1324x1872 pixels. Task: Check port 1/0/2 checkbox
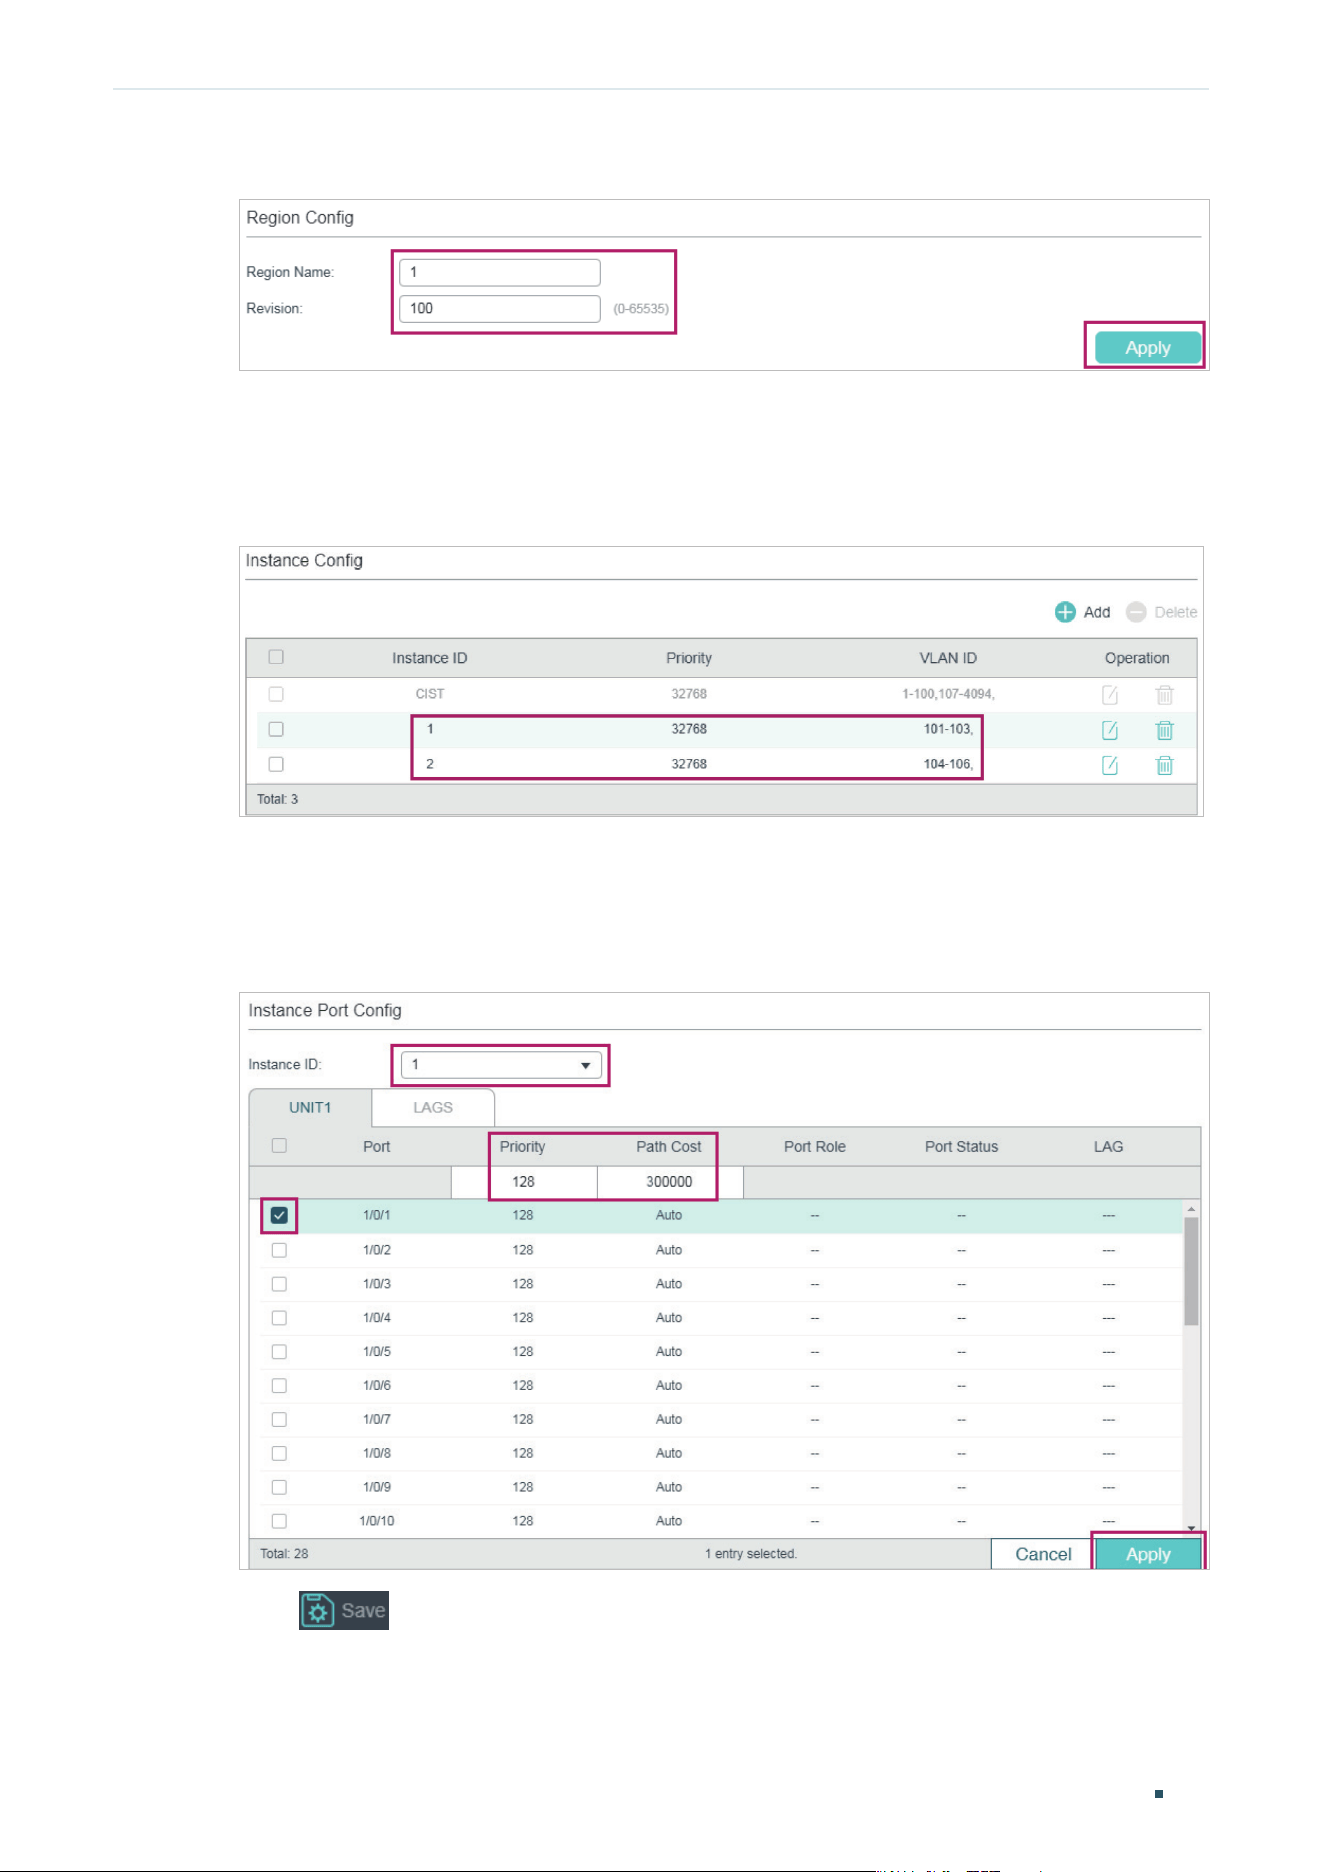(x=279, y=1250)
